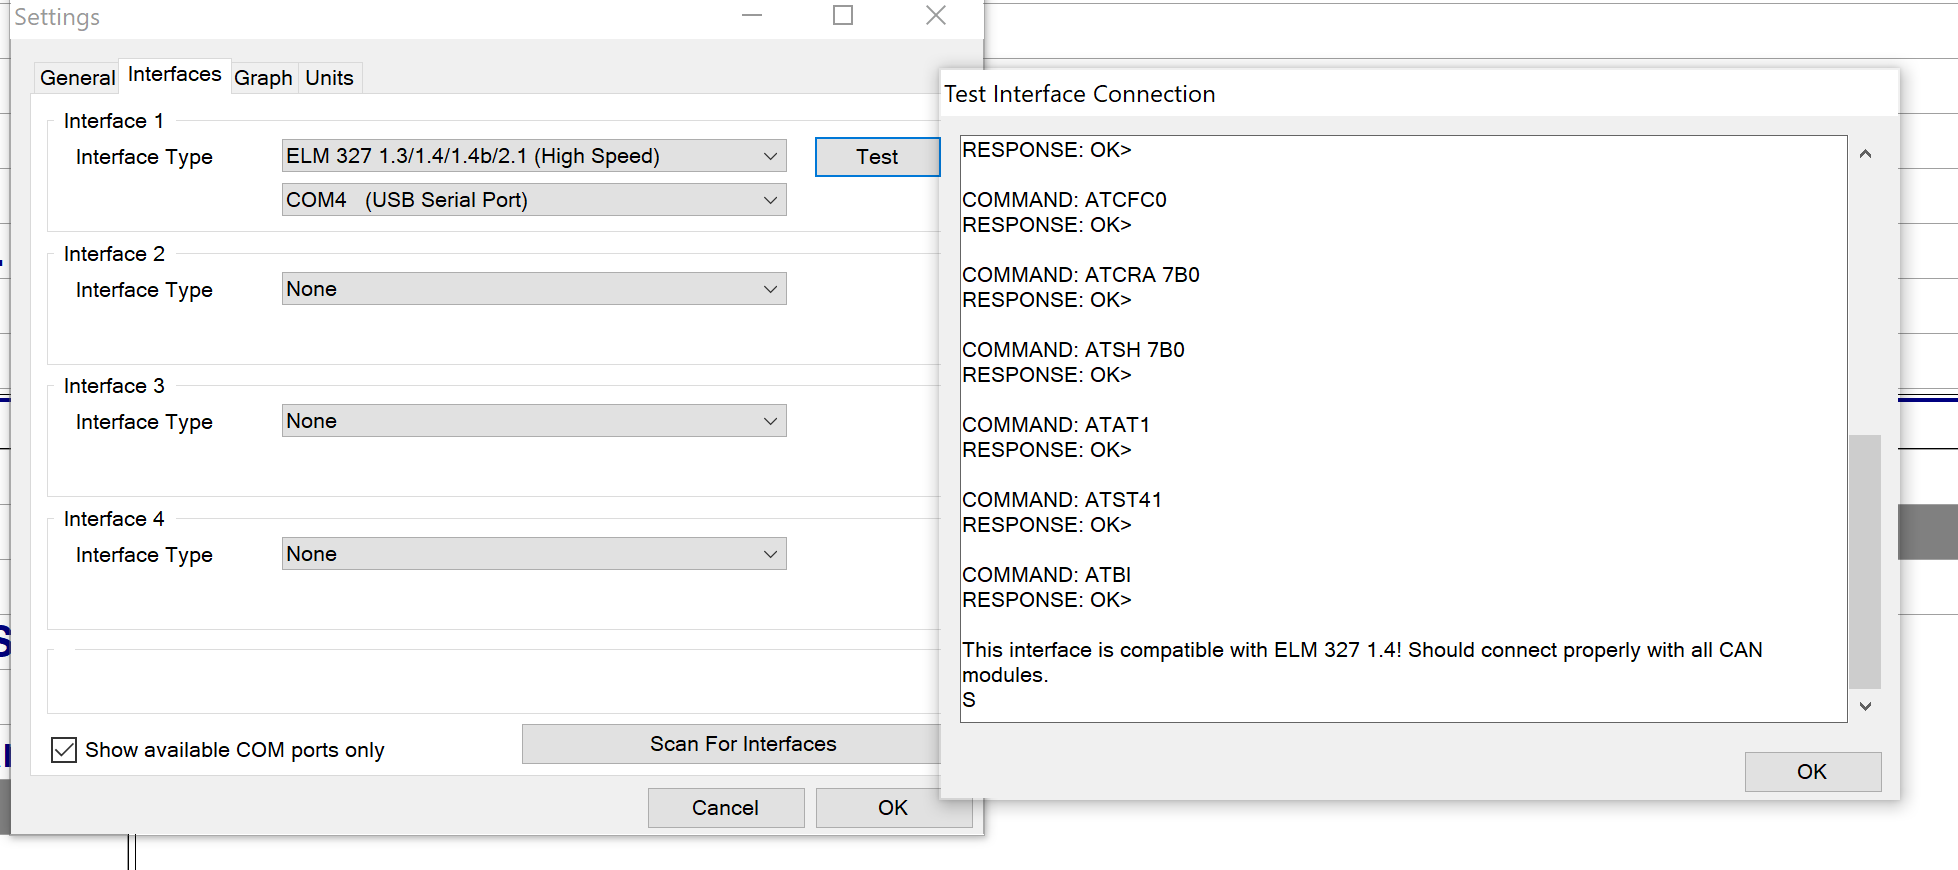Expand Interface 3 type dropdown
1958x870 pixels.
[534, 421]
